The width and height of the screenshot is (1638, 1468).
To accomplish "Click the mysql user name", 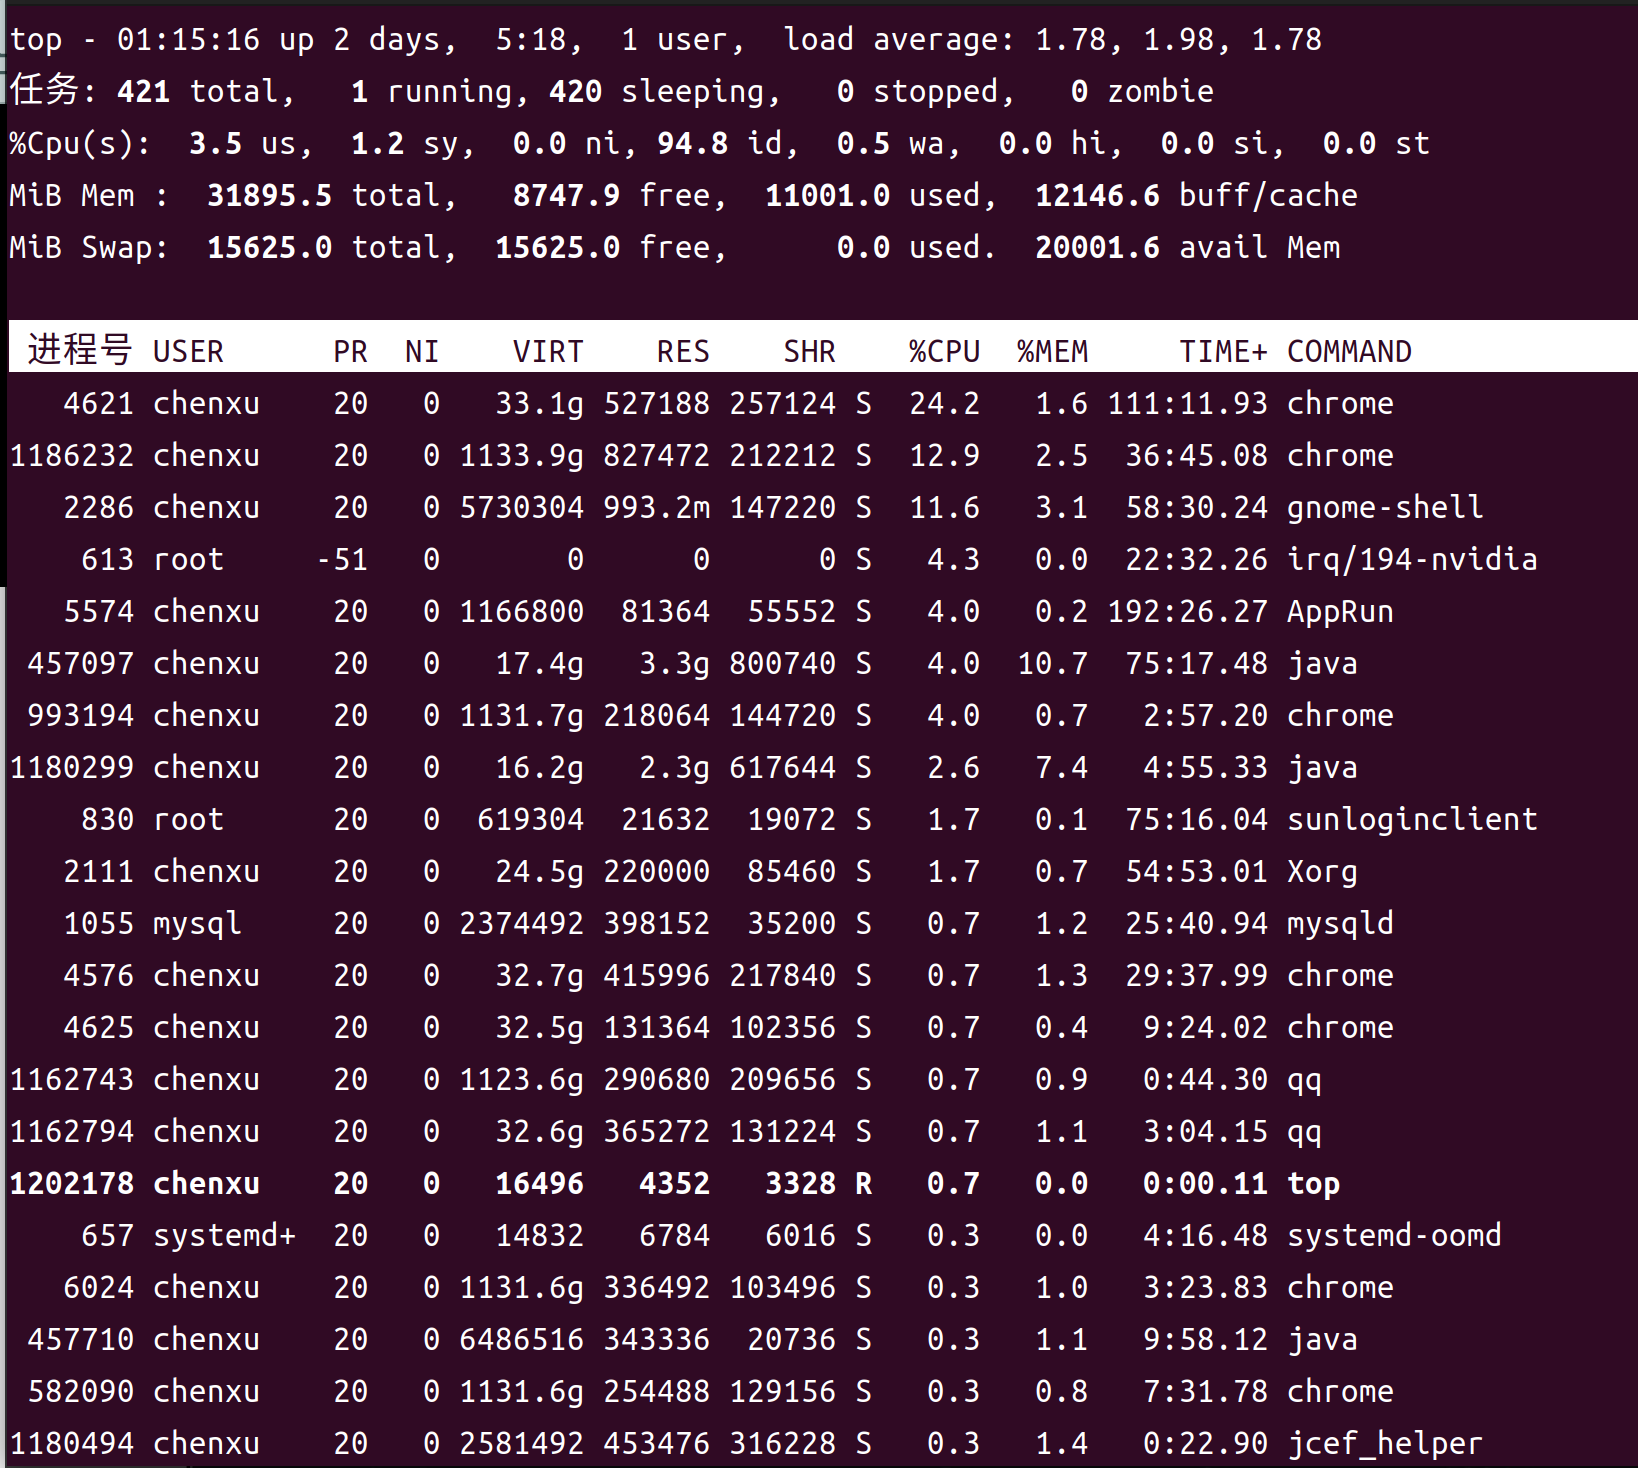I will click(197, 923).
